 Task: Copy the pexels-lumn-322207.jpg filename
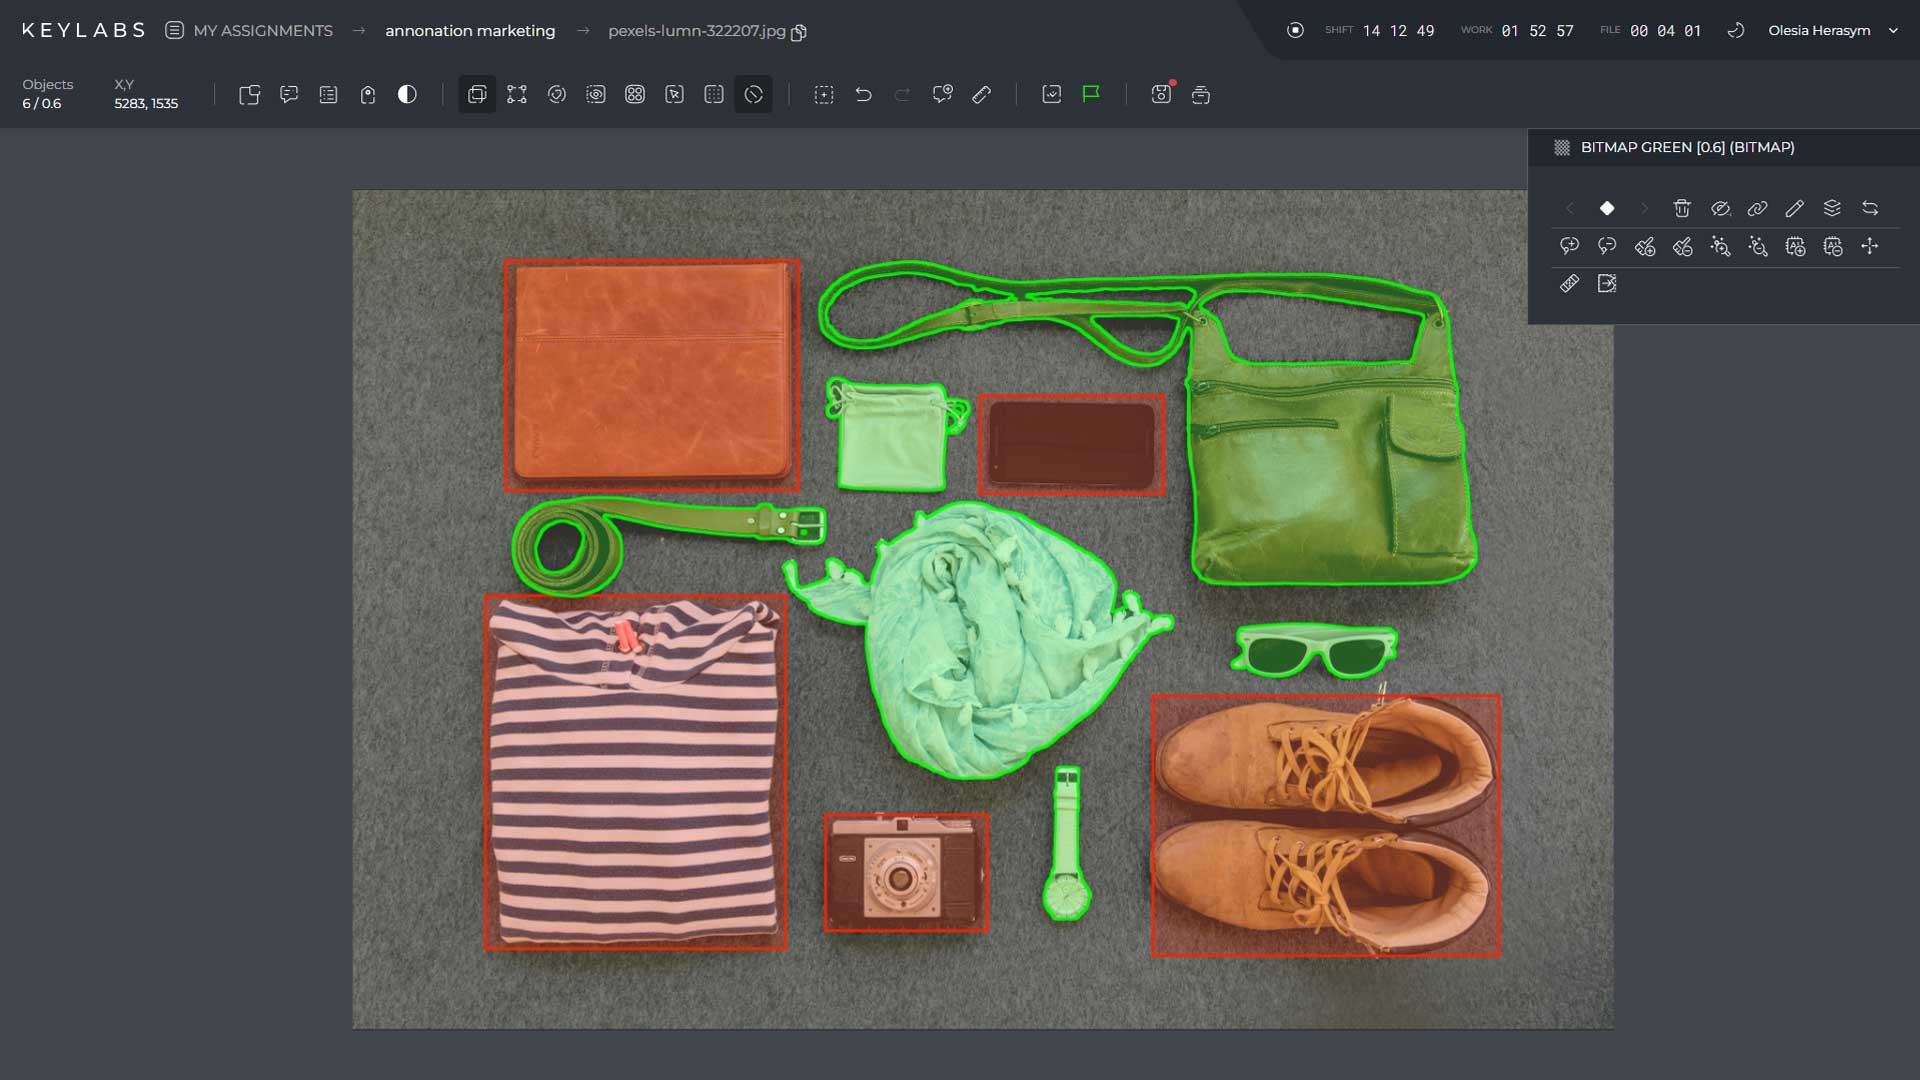797,32
